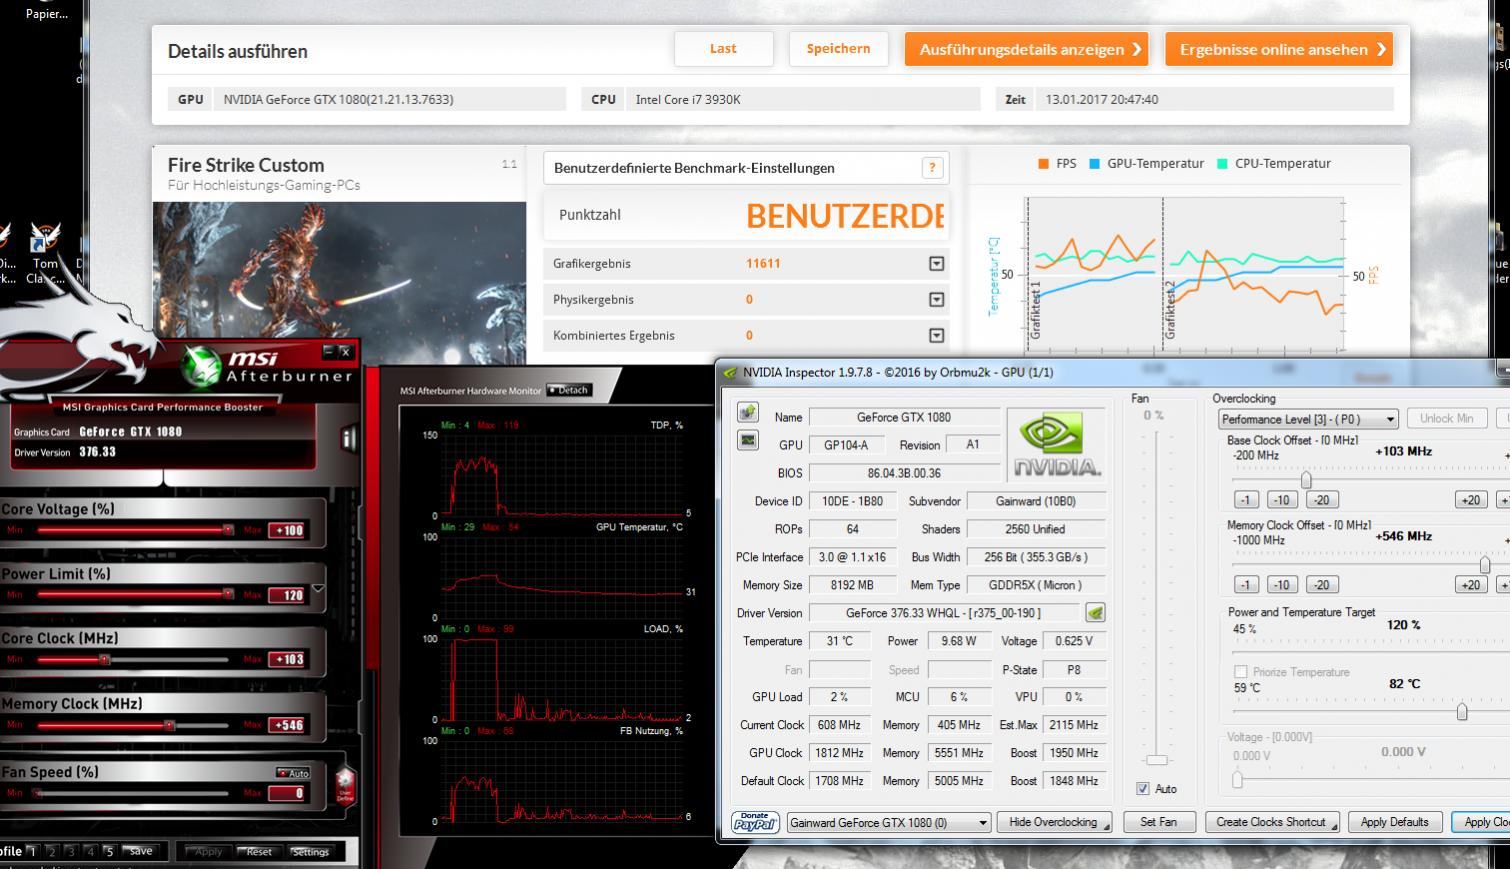Viewport: 1510px width, 869px height.
Task: Click the Power Limit slider handle
Action: tap(228, 594)
